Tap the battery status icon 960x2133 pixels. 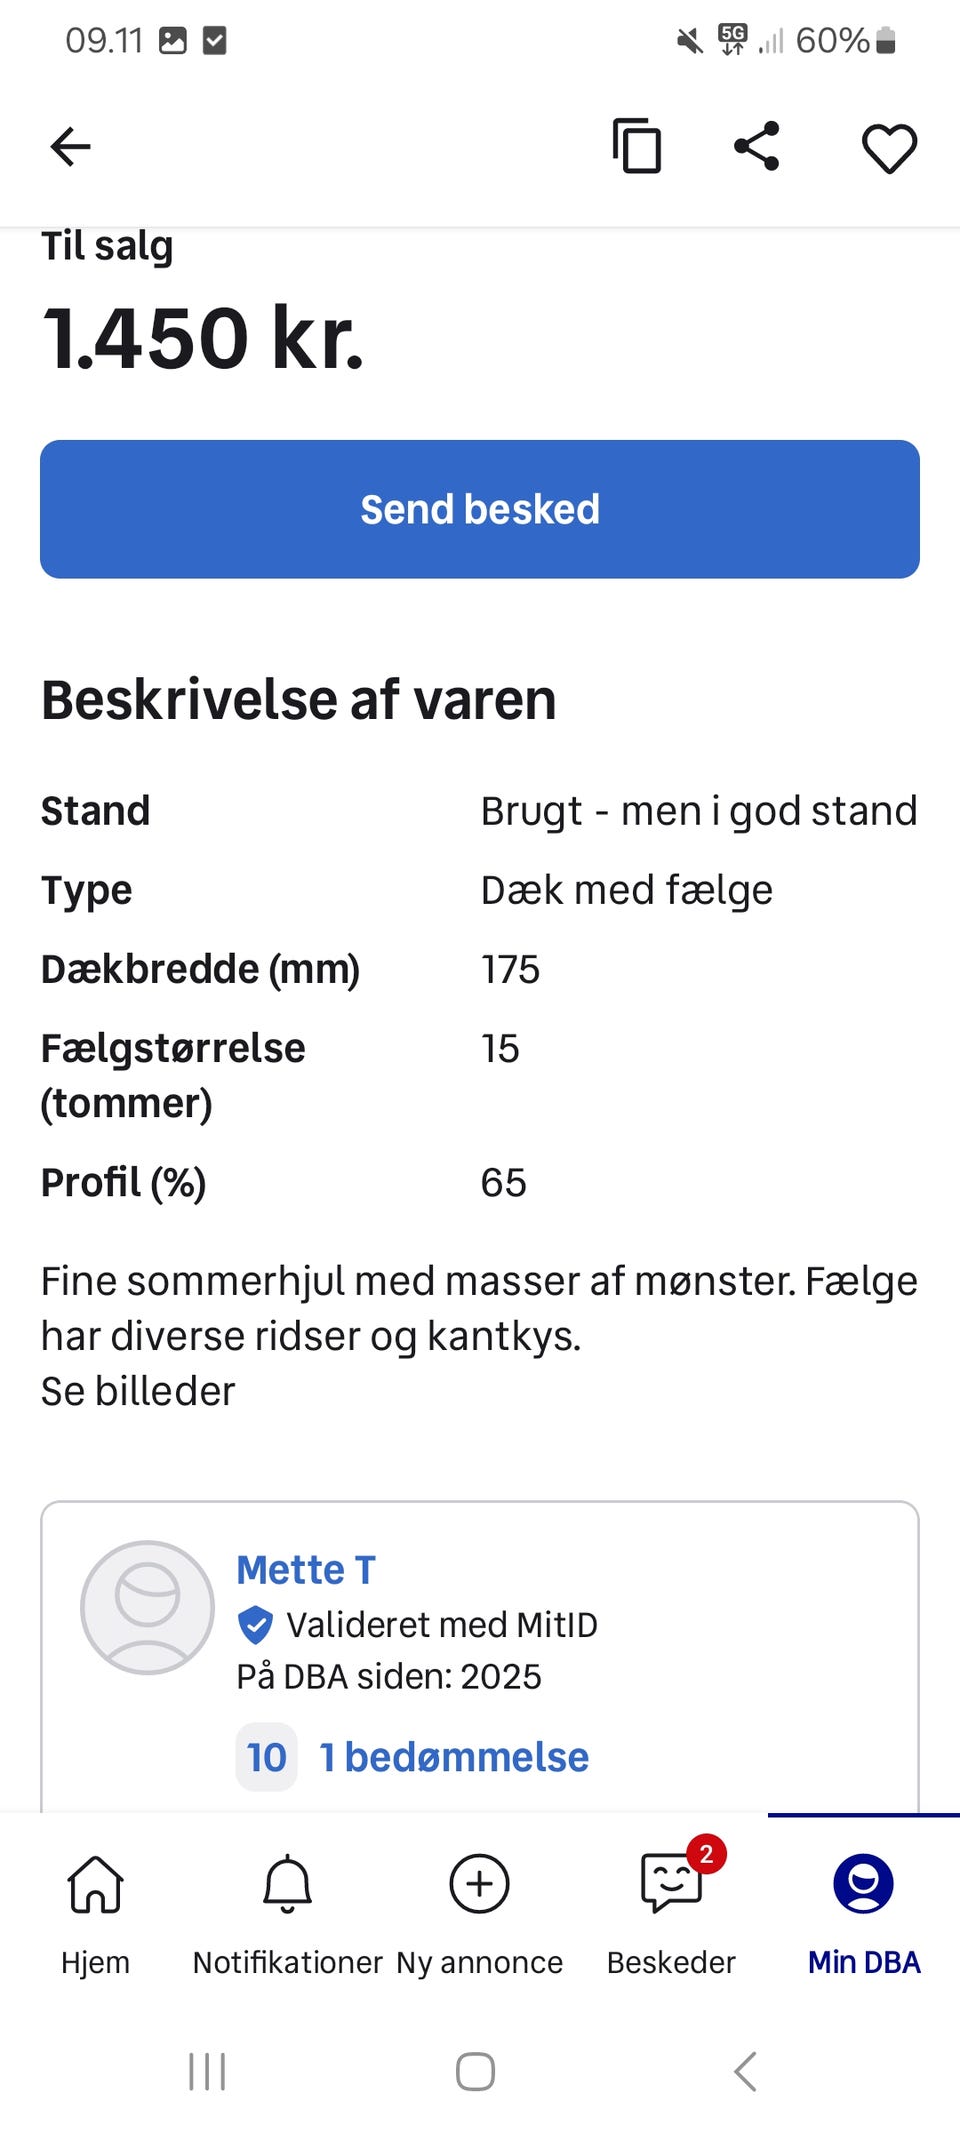(x=885, y=40)
